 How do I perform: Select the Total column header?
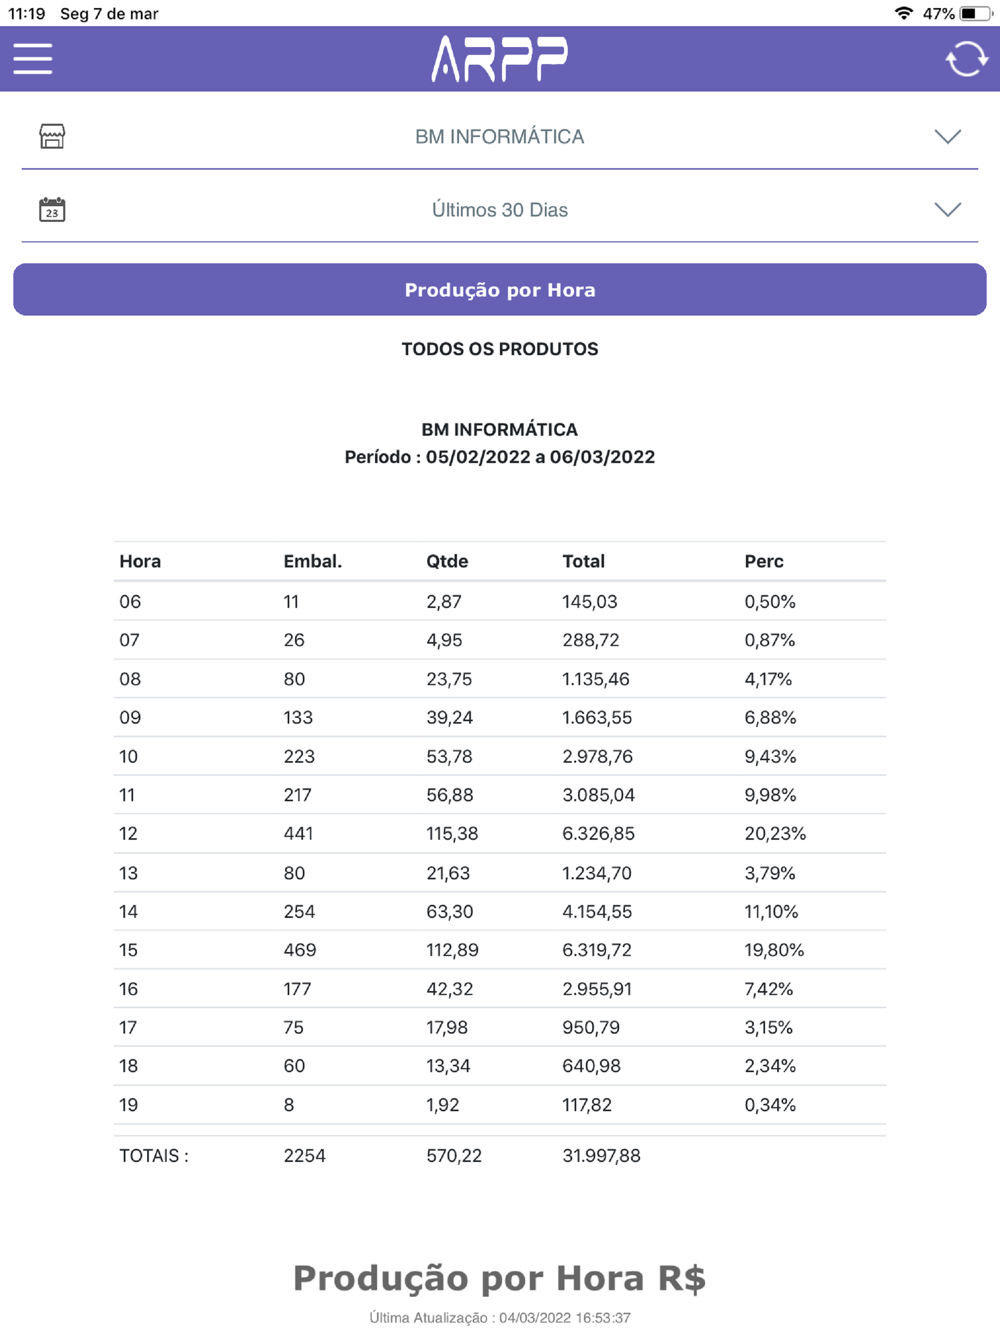tap(583, 561)
